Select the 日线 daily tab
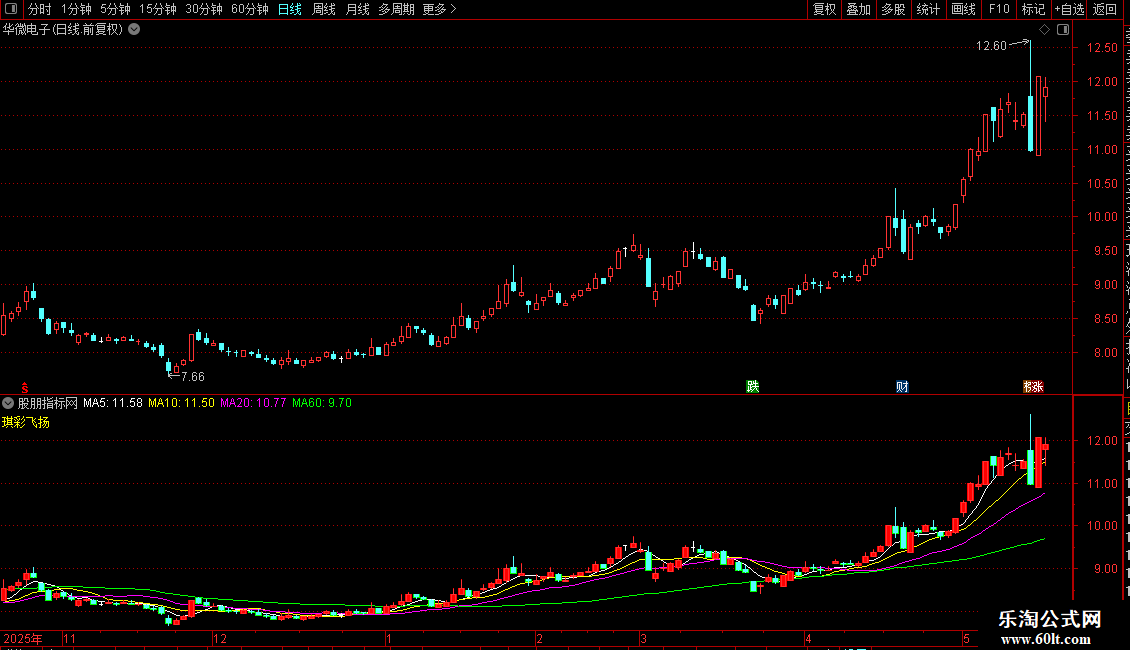 pyautogui.click(x=290, y=9)
